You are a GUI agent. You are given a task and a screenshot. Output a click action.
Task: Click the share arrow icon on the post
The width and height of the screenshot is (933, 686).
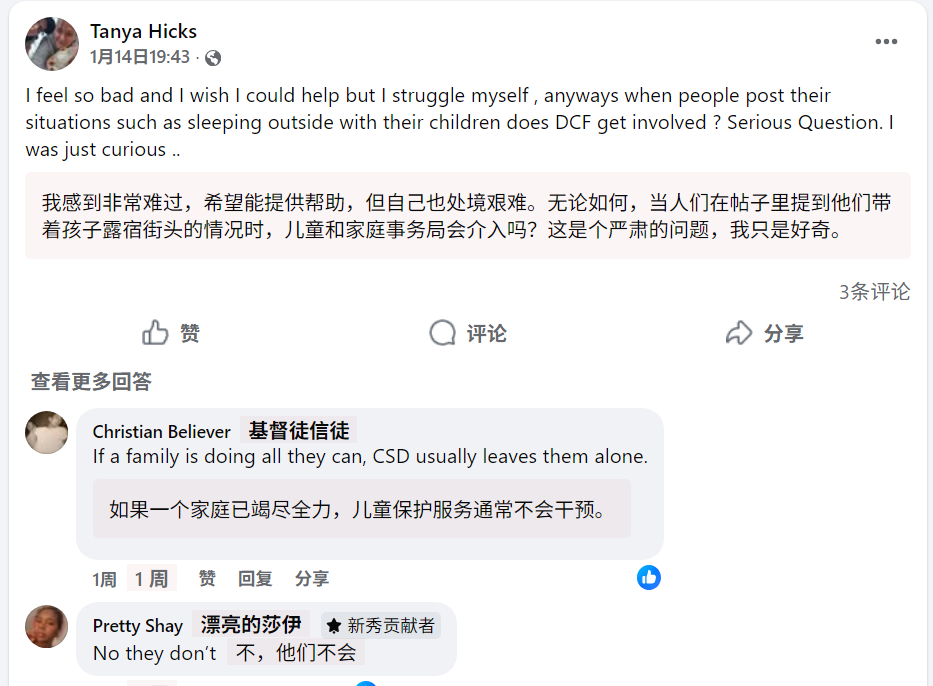click(x=738, y=333)
